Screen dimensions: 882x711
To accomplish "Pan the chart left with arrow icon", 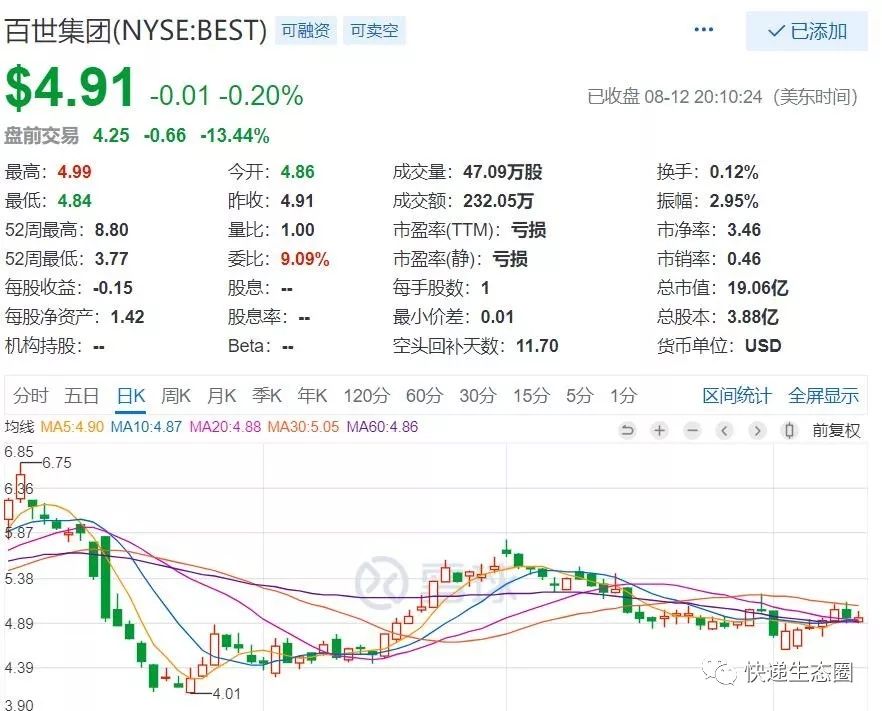I will click(x=724, y=431).
